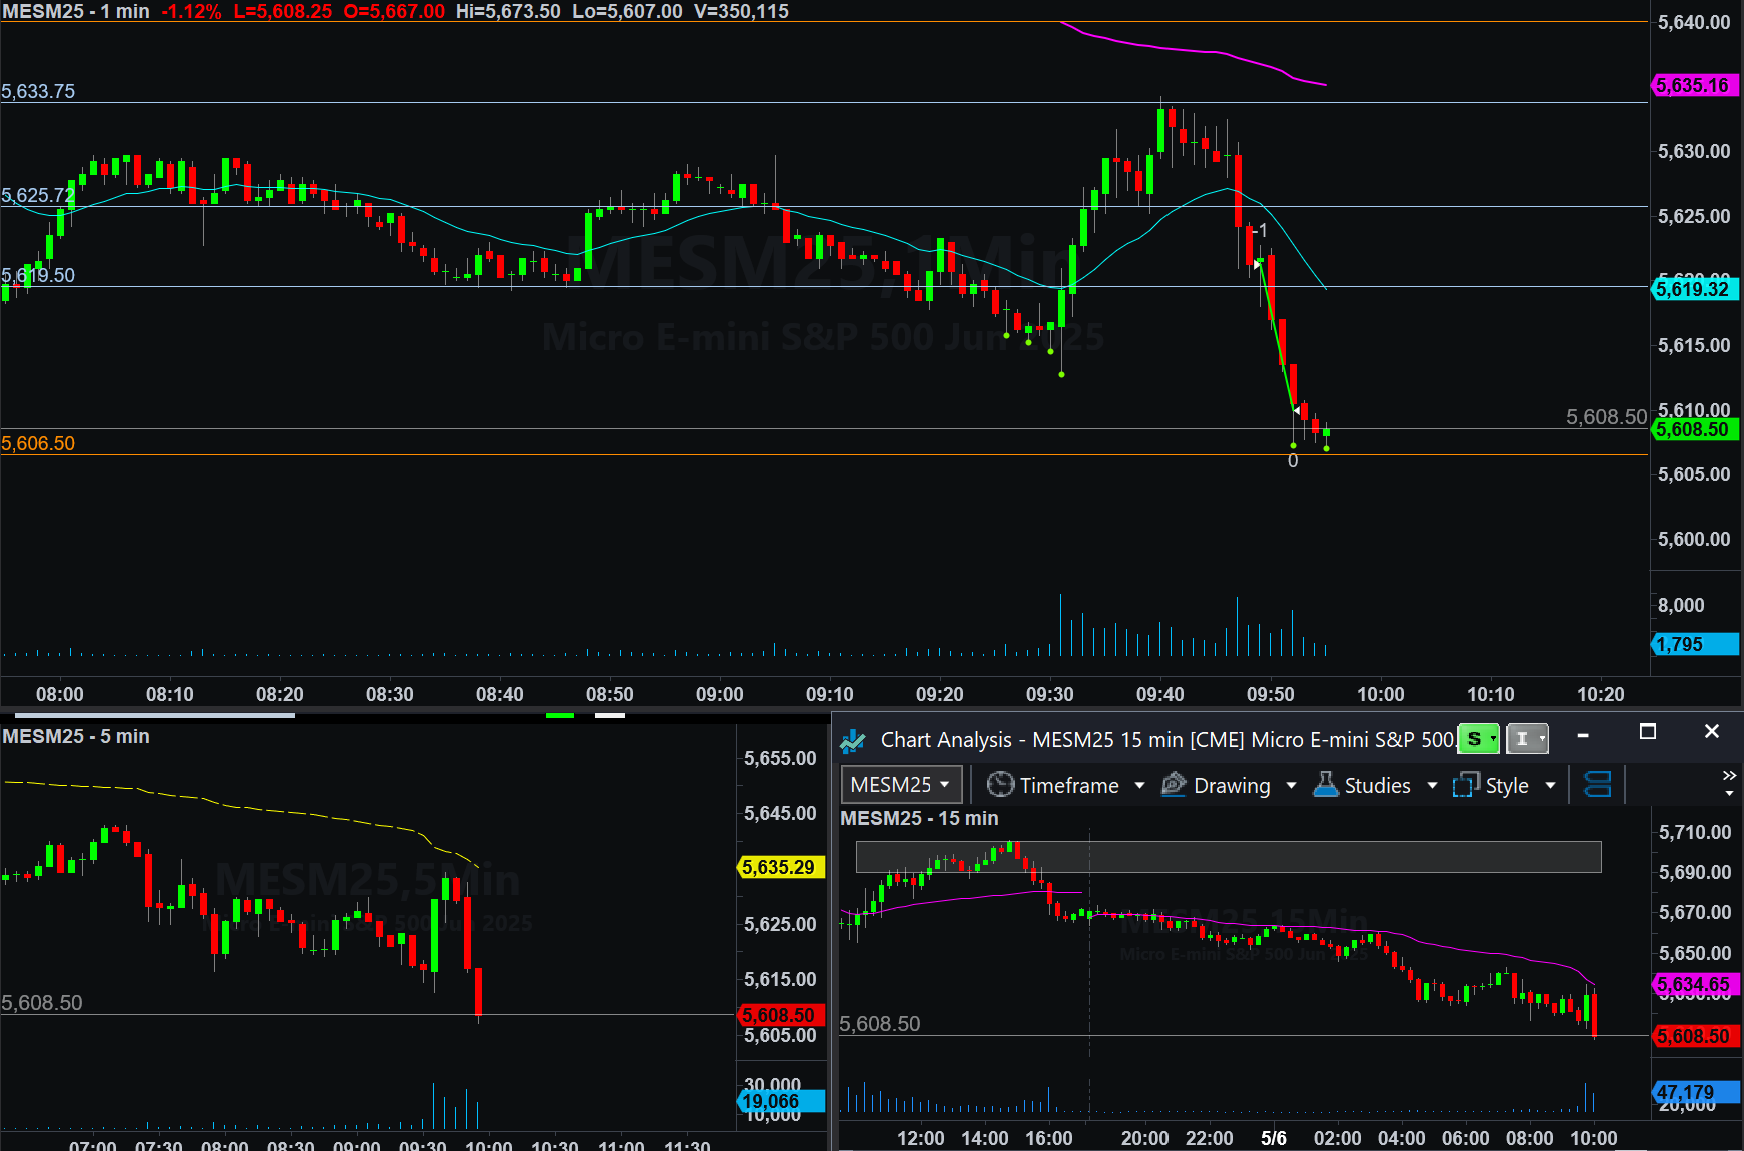Click the magenta 5,635.16 price marker
The height and width of the screenshot is (1151, 1744).
(x=1692, y=85)
